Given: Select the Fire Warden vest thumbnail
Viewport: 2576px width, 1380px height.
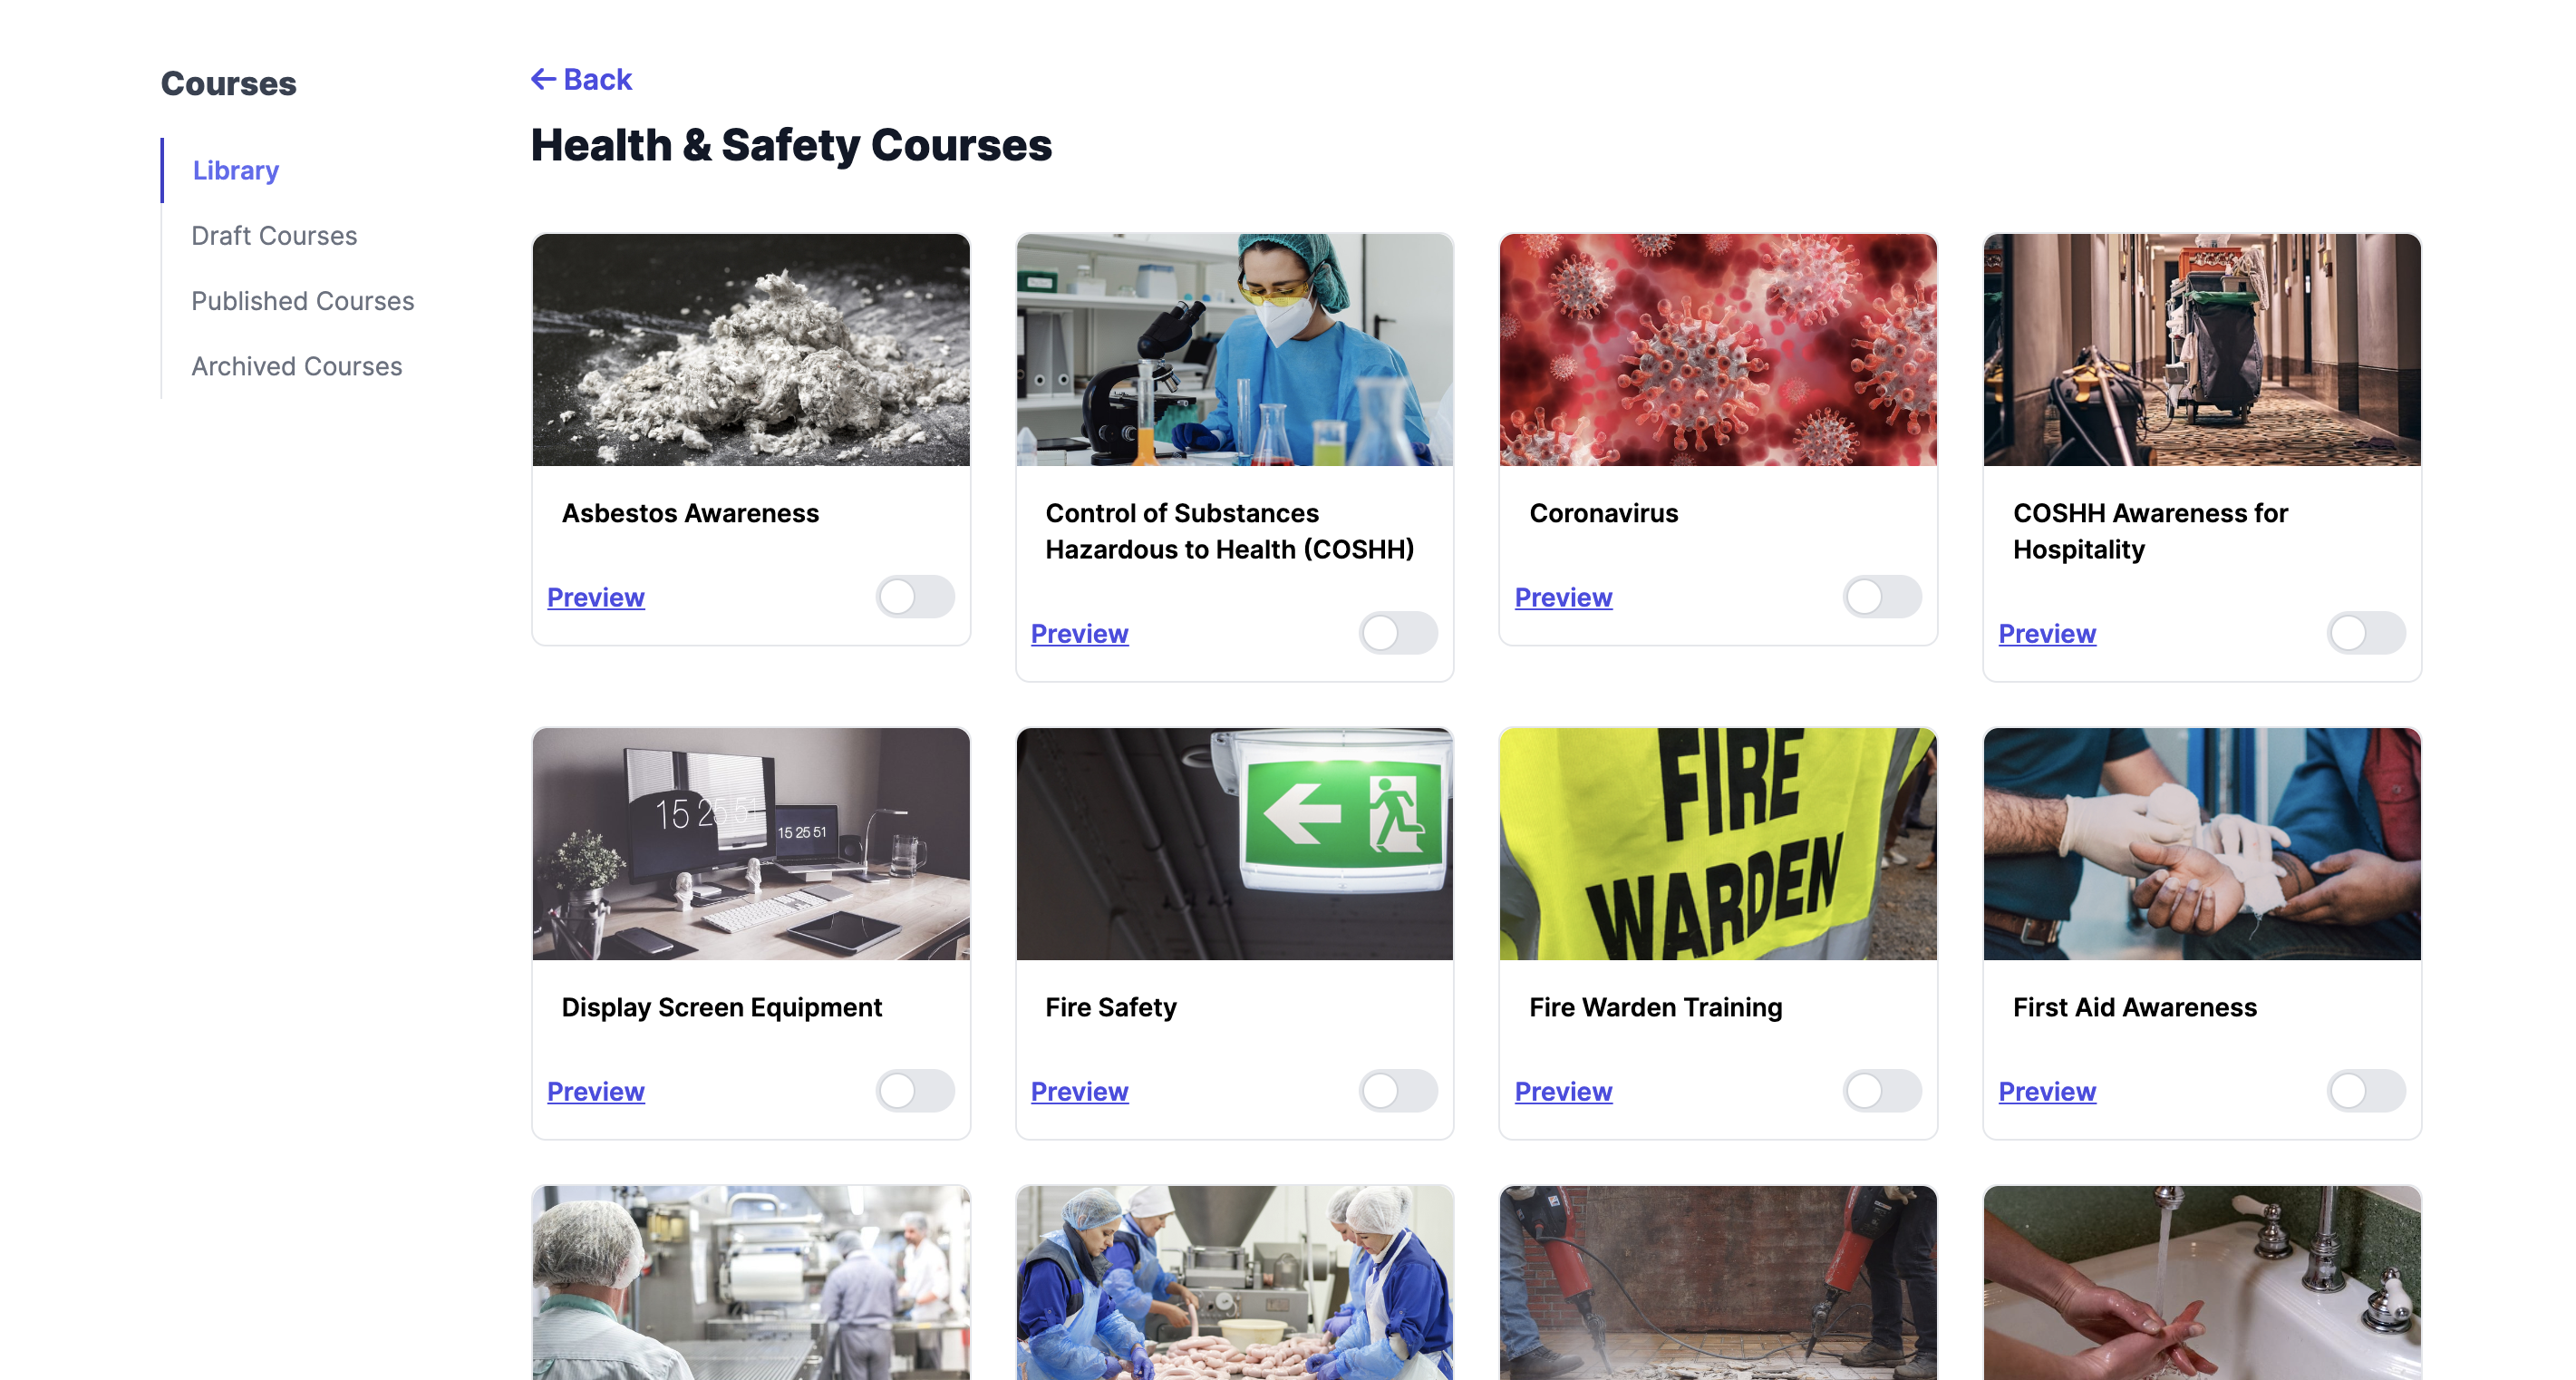Looking at the screenshot, I should point(1718,844).
